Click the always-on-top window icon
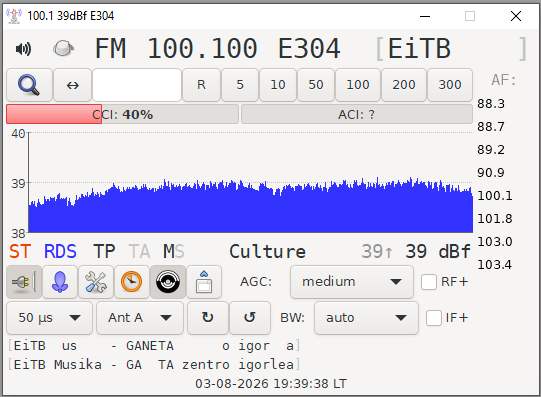 [x=204, y=282]
